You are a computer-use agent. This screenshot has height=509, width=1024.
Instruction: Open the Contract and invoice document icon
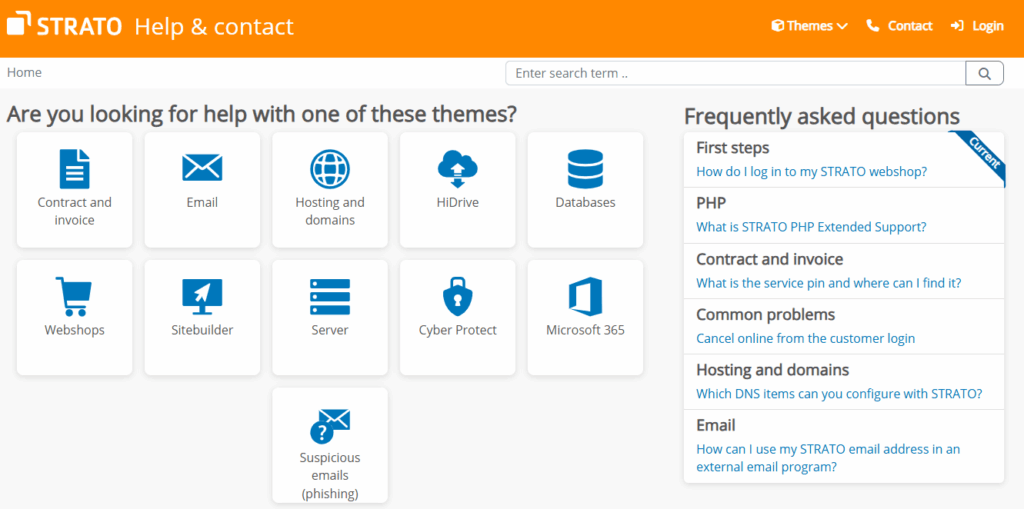74,169
